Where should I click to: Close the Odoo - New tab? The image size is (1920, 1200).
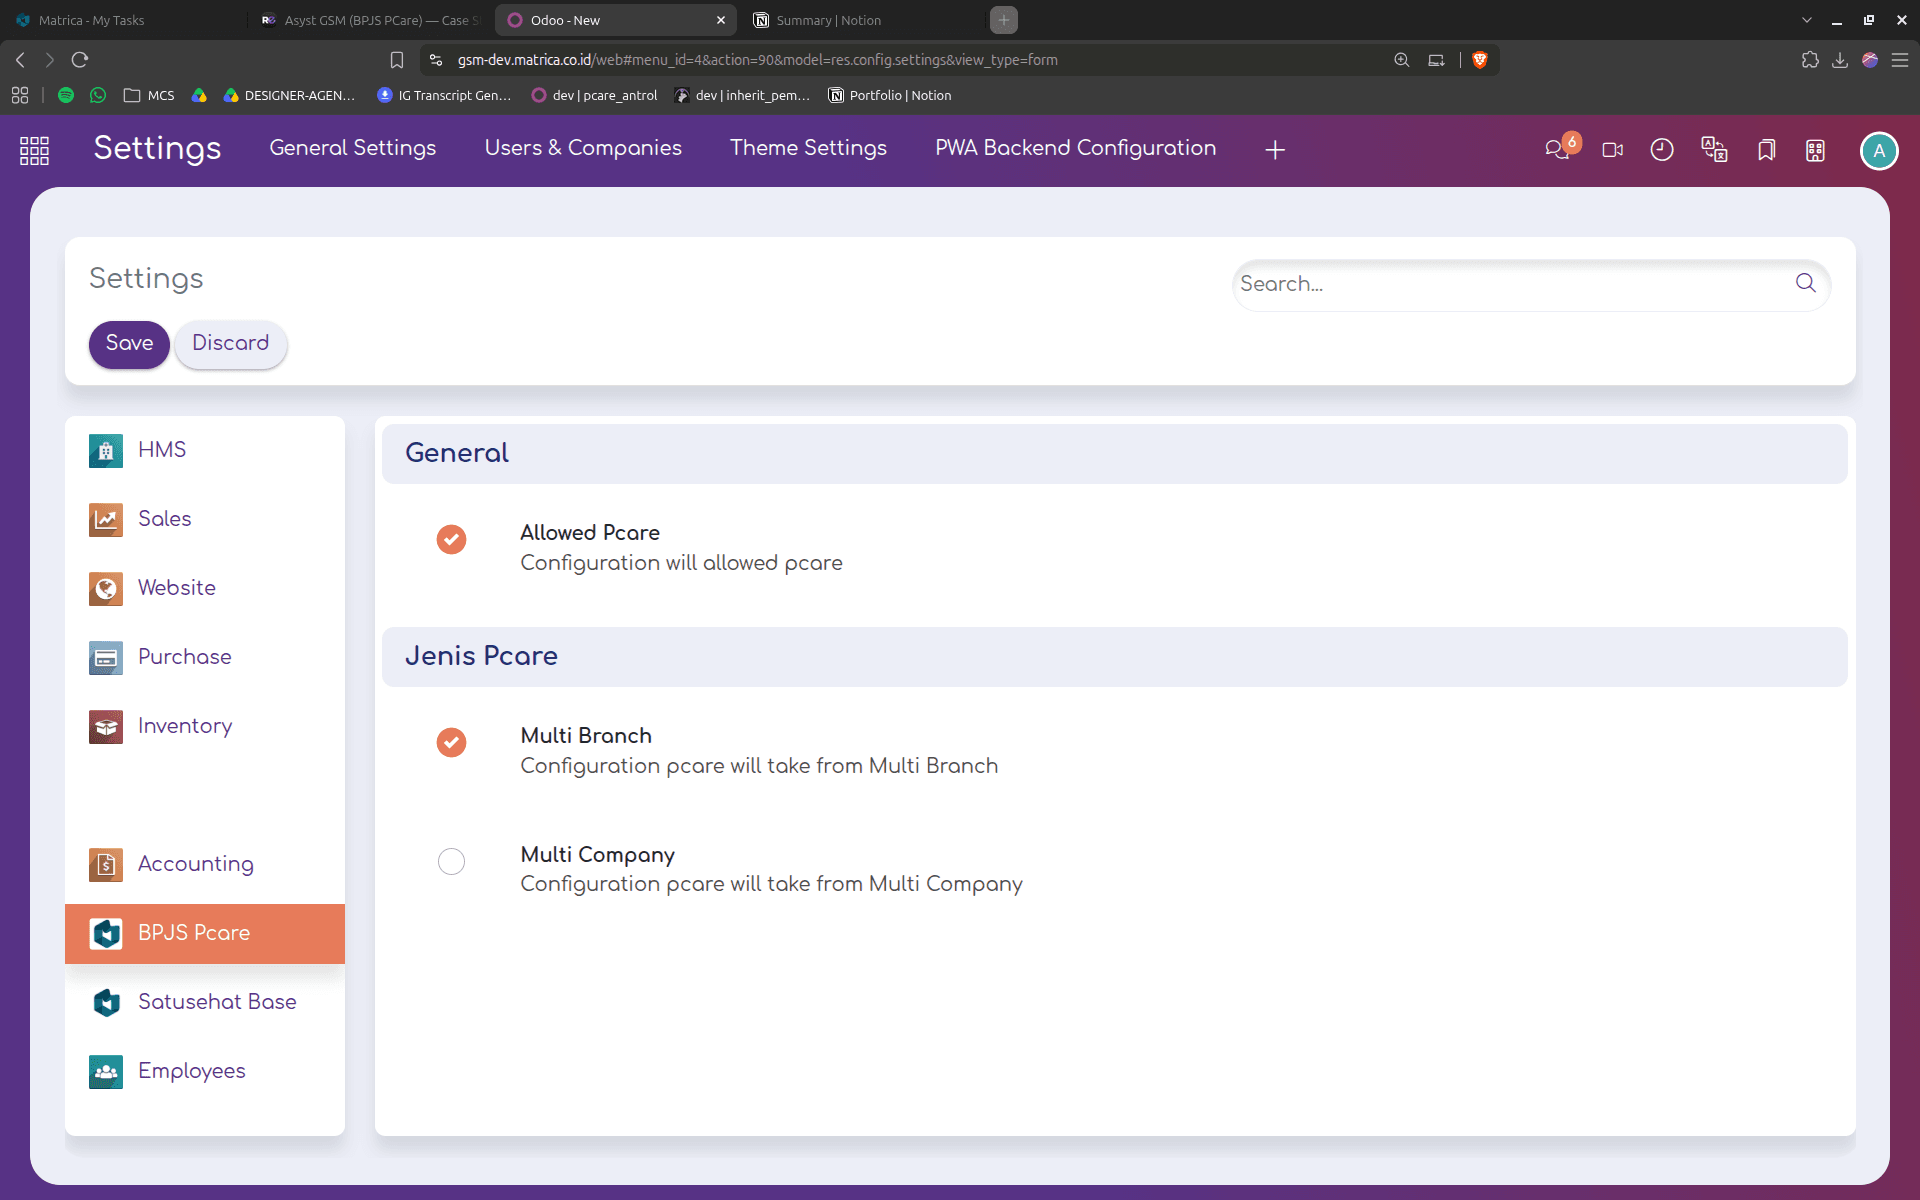pyautogui.click(x=720, y=20)
